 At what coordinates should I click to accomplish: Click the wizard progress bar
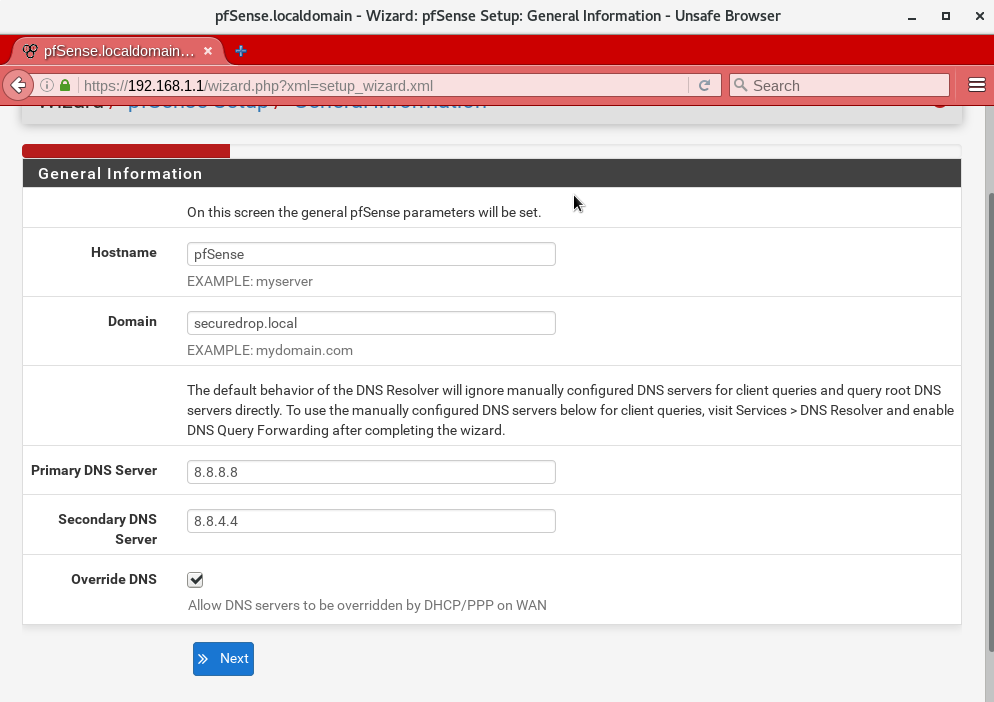(126, 150)
